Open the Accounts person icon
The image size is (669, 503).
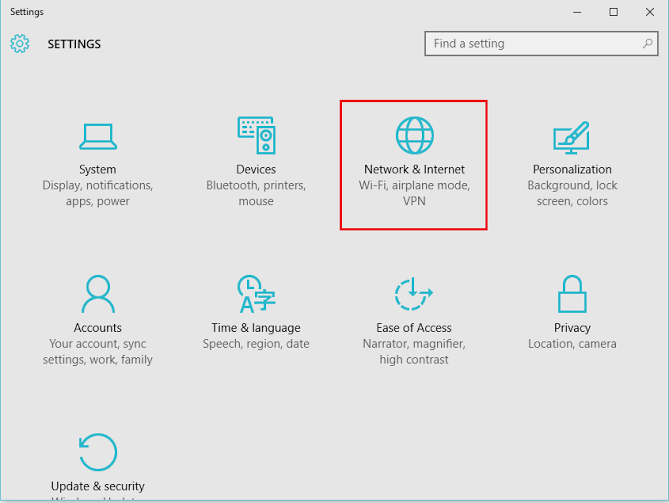(x=98, y=294)
